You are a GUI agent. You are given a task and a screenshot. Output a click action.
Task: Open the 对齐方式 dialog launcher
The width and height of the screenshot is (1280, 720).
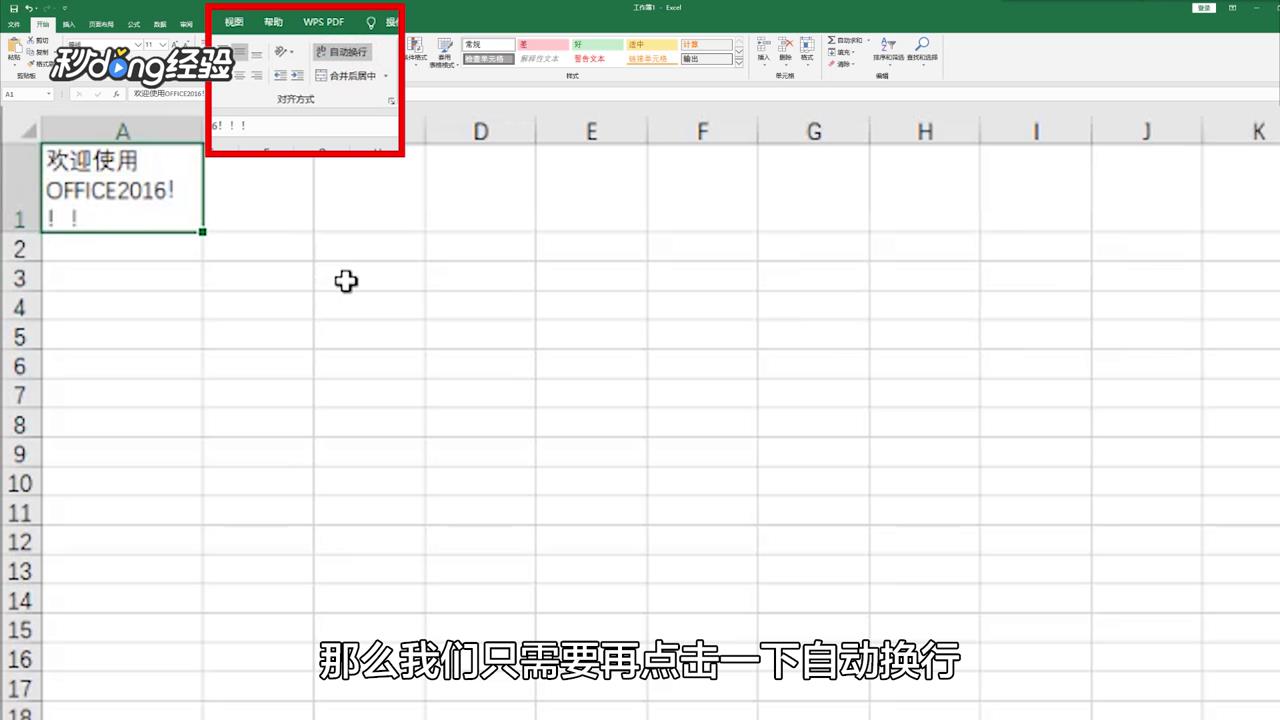[391, 101]
